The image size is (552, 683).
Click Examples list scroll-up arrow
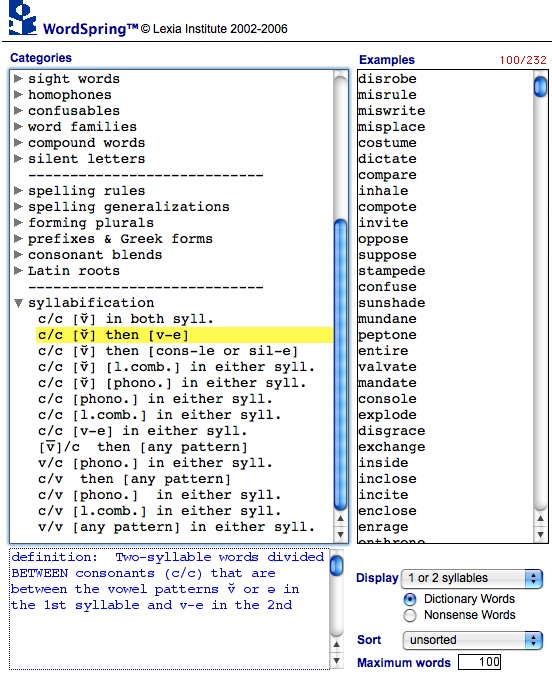[540, 518]
